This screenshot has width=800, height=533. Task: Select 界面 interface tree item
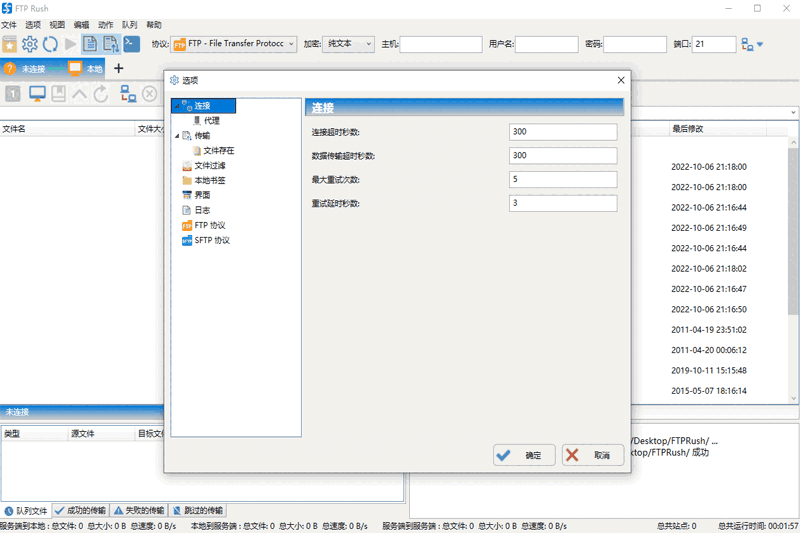pyautogui.click(x=202, y=195)
